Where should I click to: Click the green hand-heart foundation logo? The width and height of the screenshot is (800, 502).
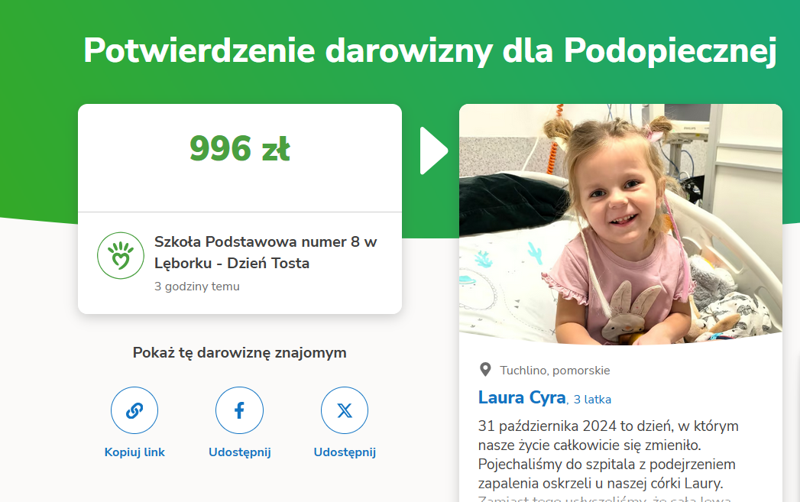[121, 256]
